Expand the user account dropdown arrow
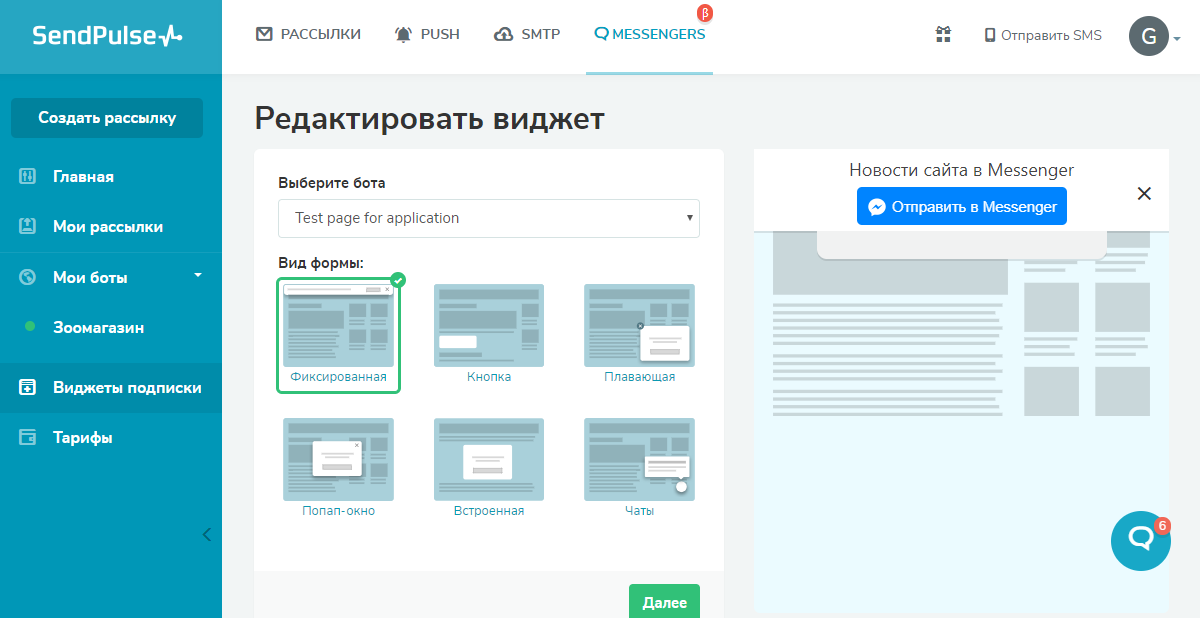The image size is (1200, 618). [x=1177, y=39]
